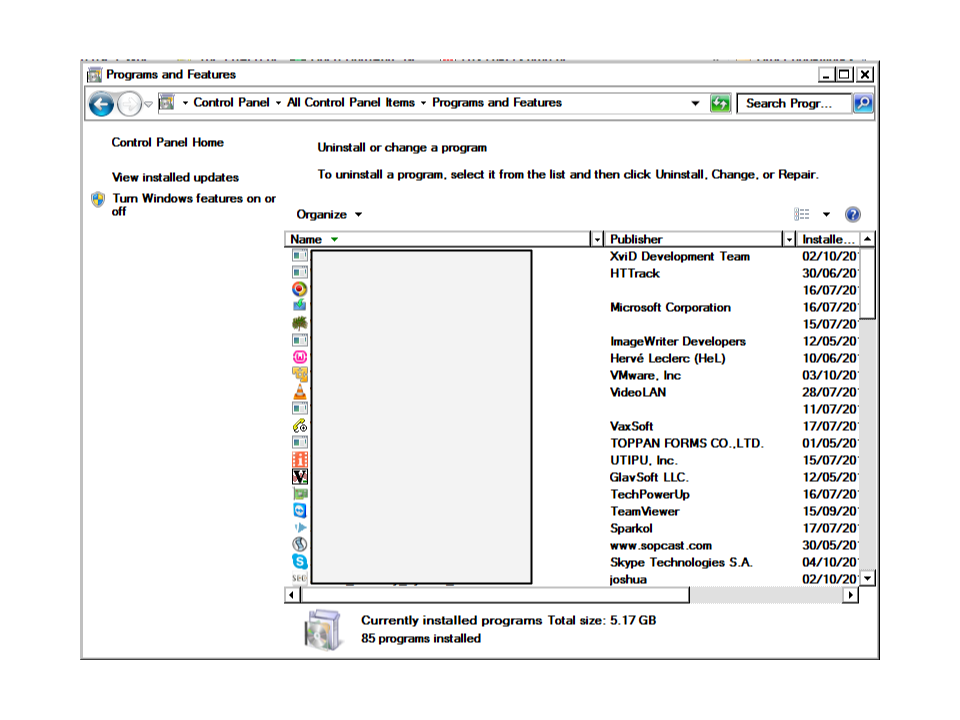
Task: Open the recent pages dropdown near Forward
Action: click(148, 104)
